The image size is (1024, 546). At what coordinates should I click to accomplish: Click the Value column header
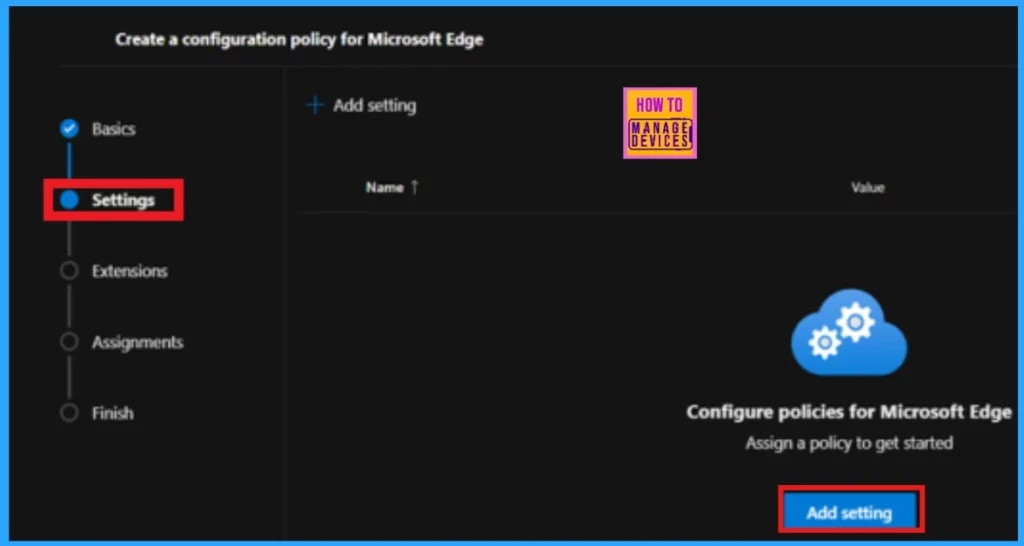coord(867,188)
